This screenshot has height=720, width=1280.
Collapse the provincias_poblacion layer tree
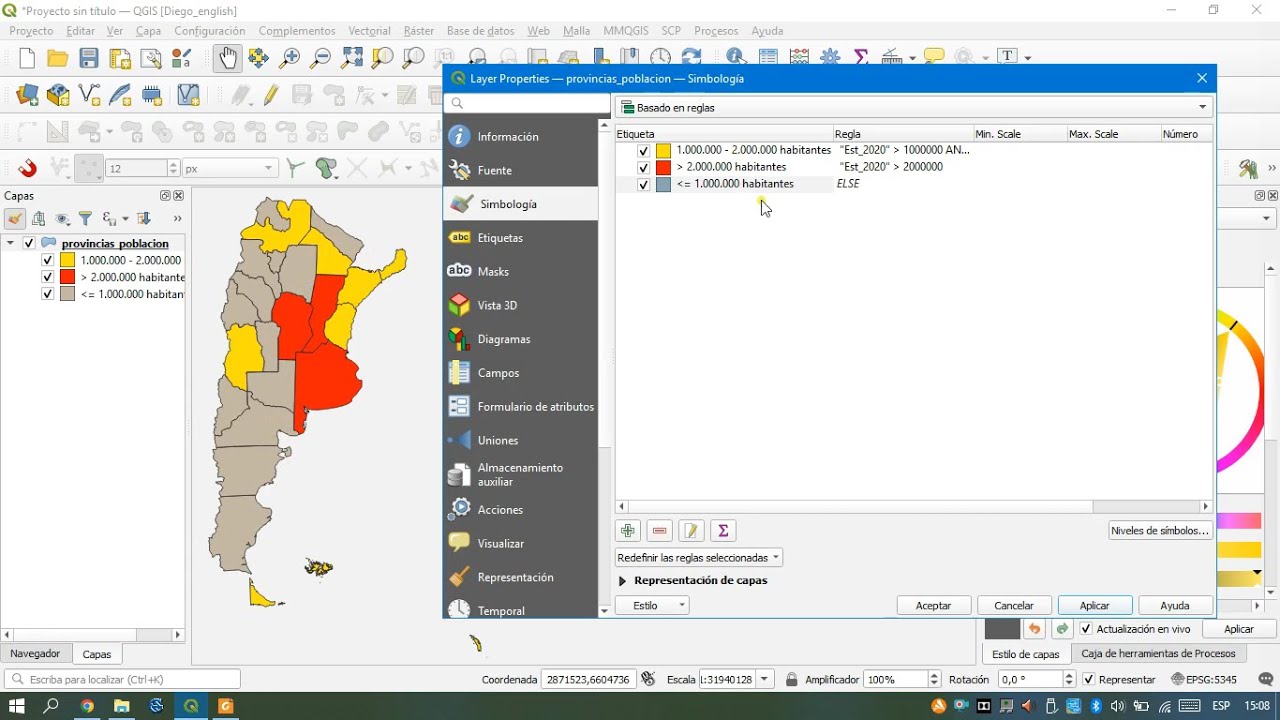coord(10,243)
